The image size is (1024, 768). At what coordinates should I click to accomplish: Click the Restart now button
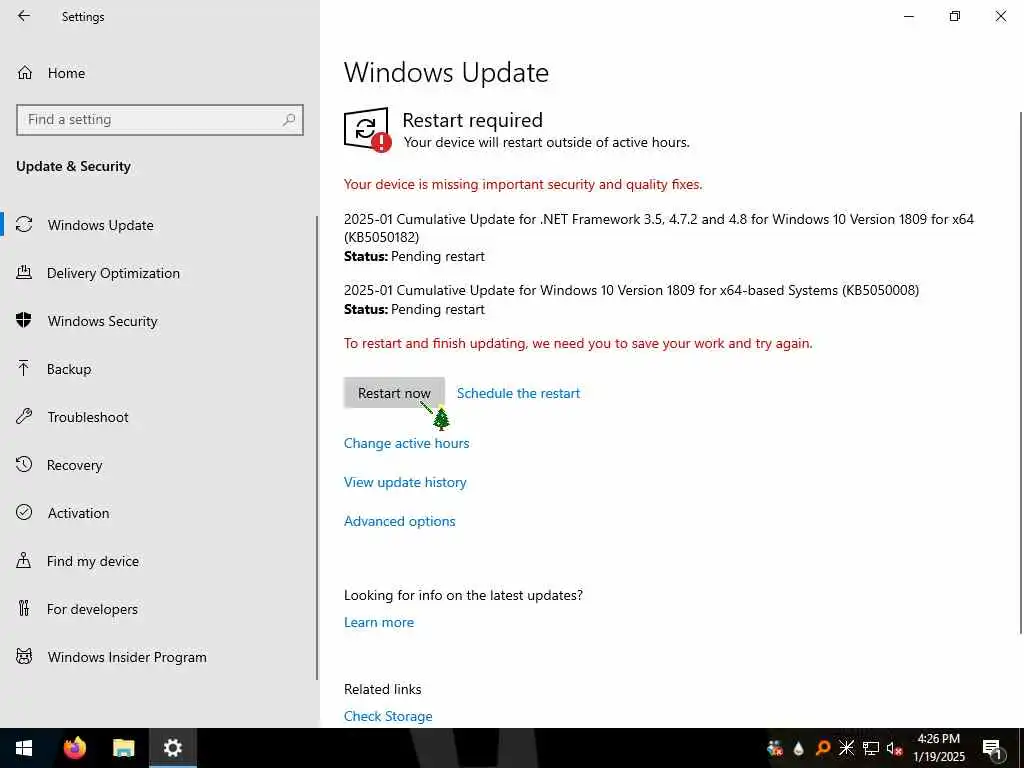[394, 393]
